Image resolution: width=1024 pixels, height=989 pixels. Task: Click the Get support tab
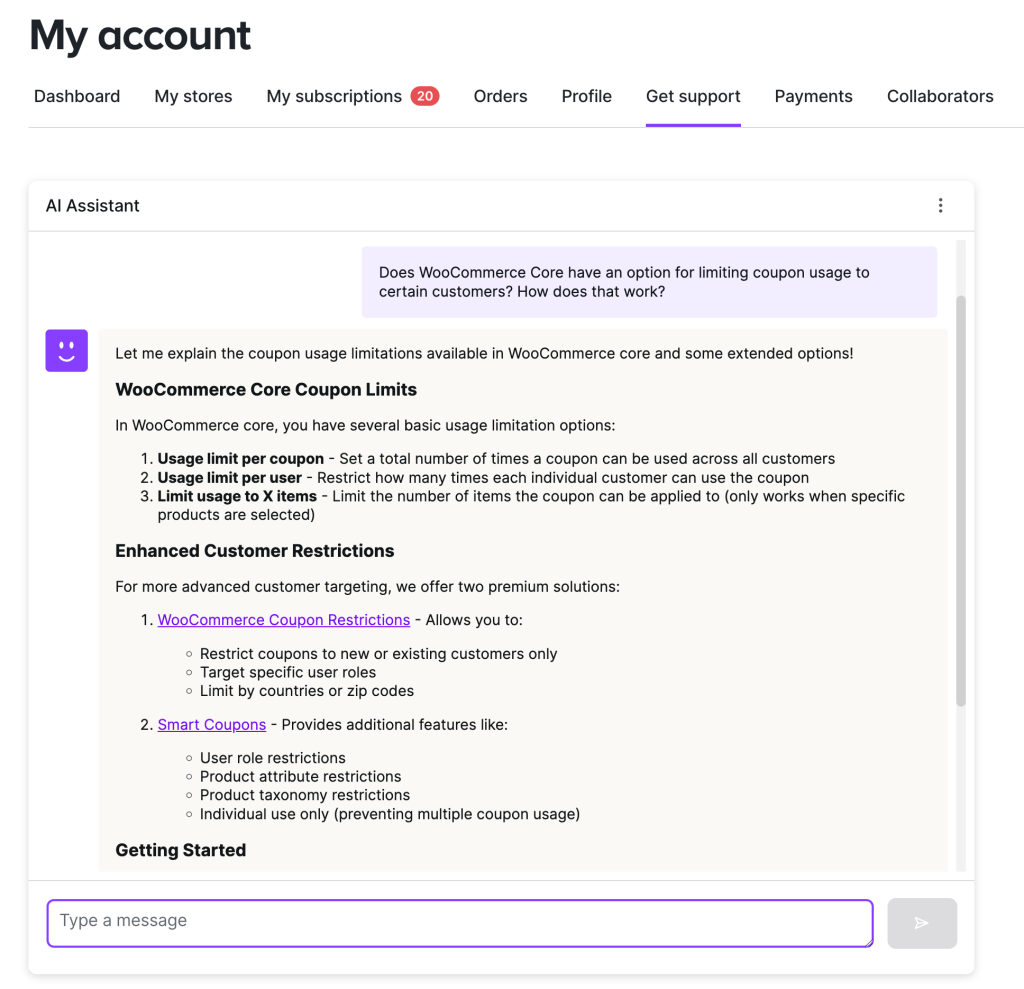[x=693, y=96]
